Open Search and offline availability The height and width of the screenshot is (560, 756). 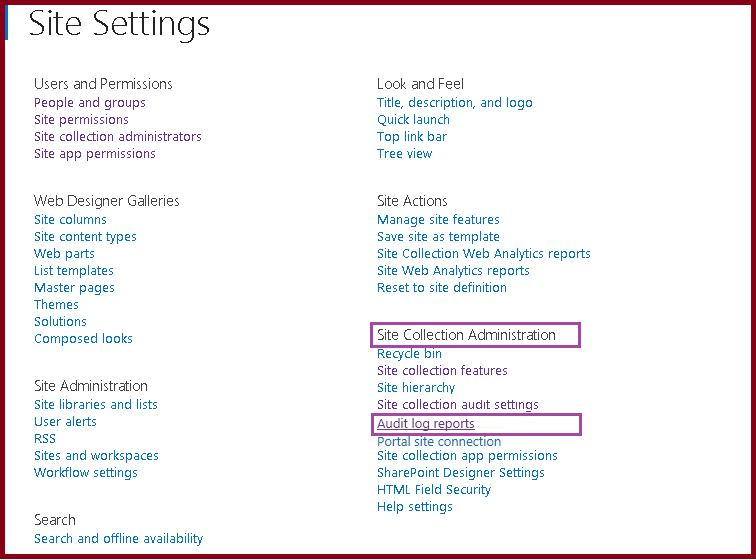click(x=118, y=538)
